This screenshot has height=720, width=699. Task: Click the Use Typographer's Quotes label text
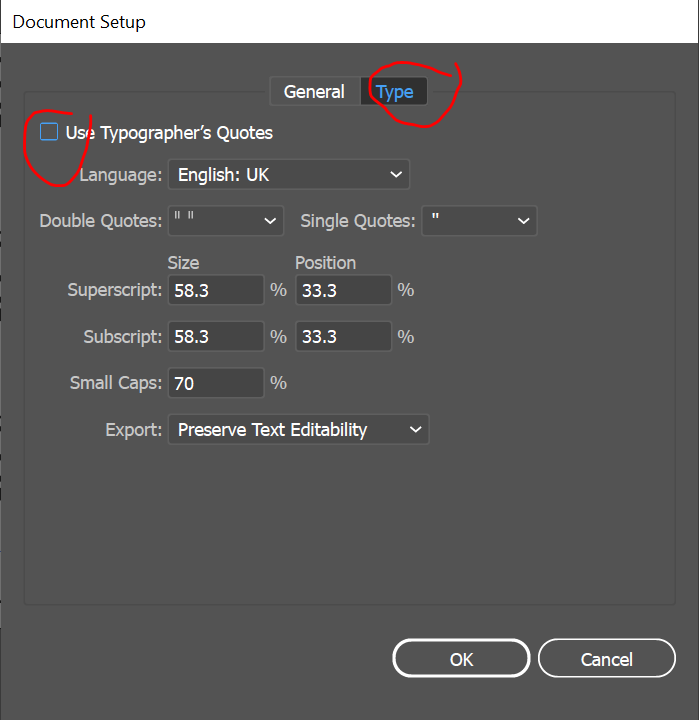(x=169, y=133)
